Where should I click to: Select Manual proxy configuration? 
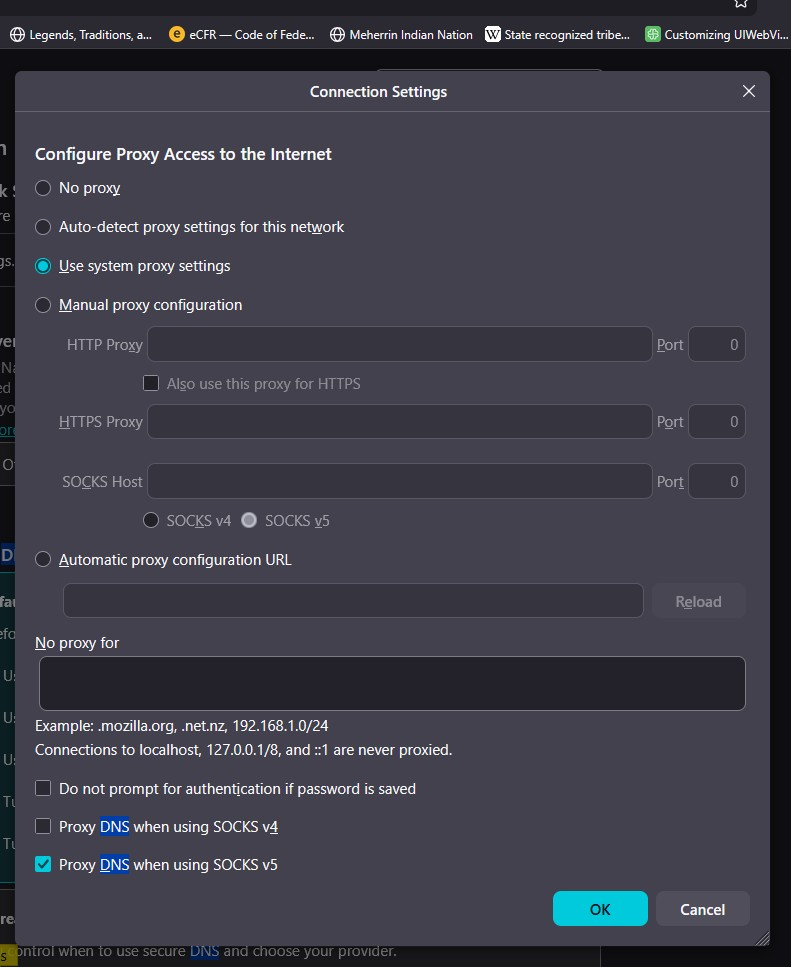click(43, 305)
